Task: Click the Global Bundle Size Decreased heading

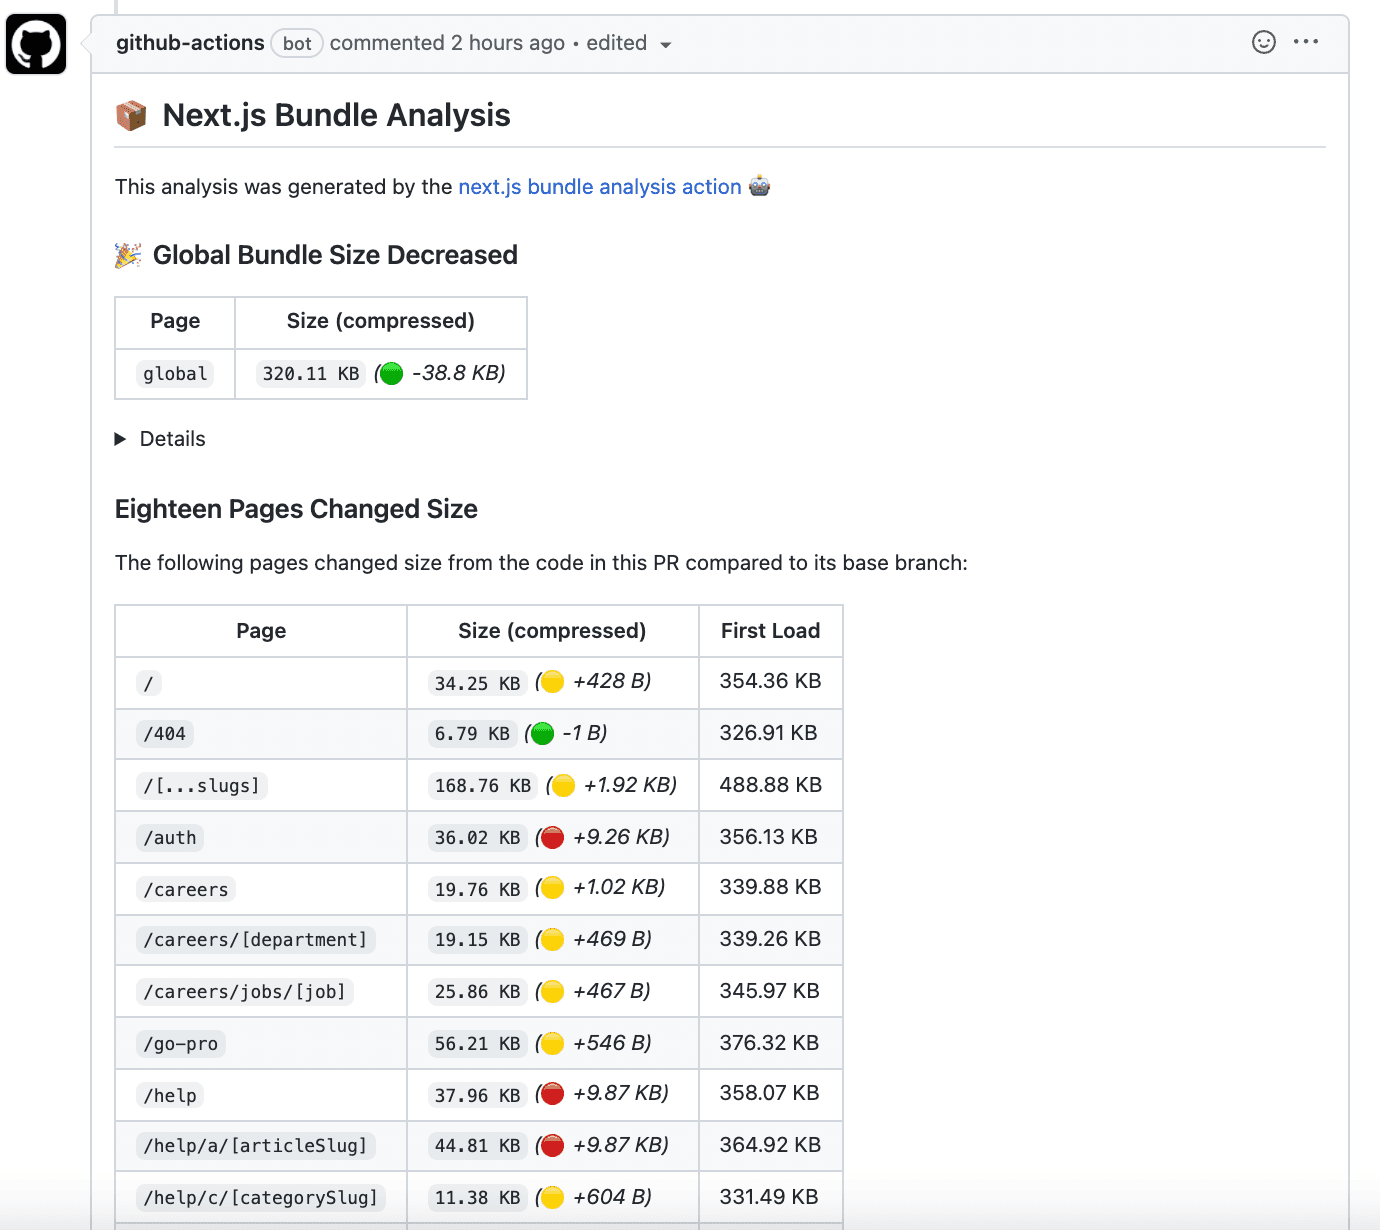Action: [x=335, y=255]
